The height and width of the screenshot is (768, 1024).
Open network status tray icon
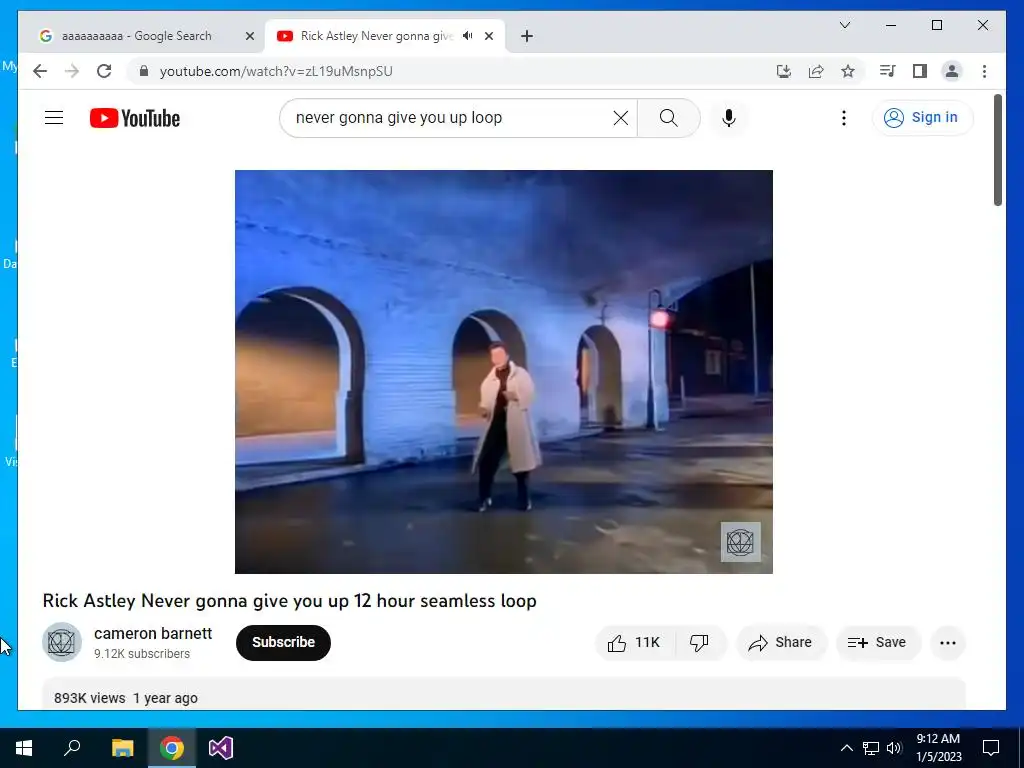pos(871,748)
